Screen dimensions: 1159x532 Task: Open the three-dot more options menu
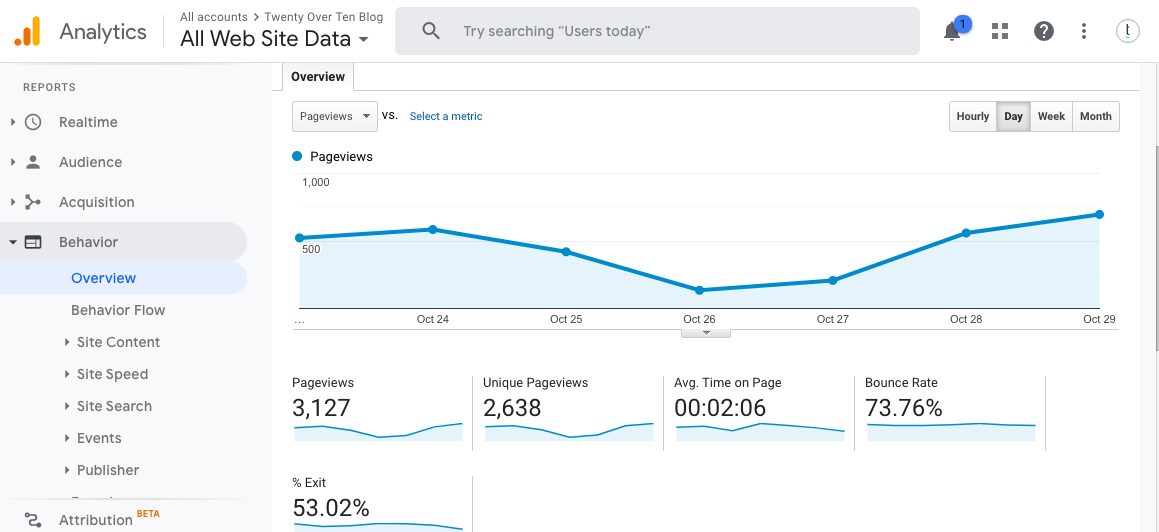pos(1084,31)
